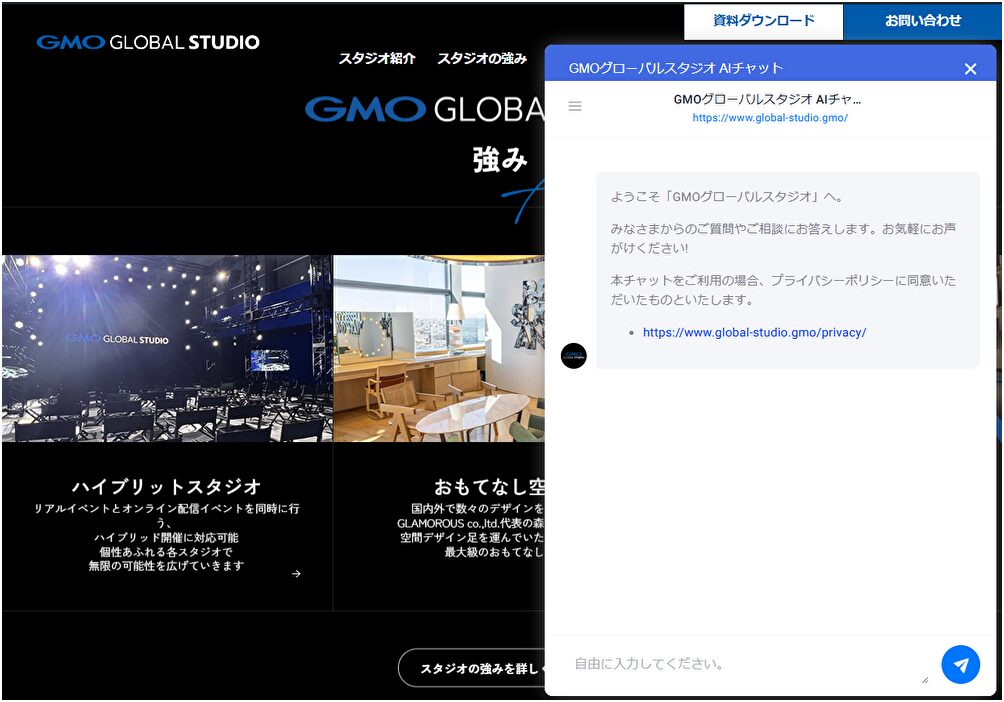The image size is (1004, 702).
Task: Send message using the paper plane icon
Action: coord(960,663)
